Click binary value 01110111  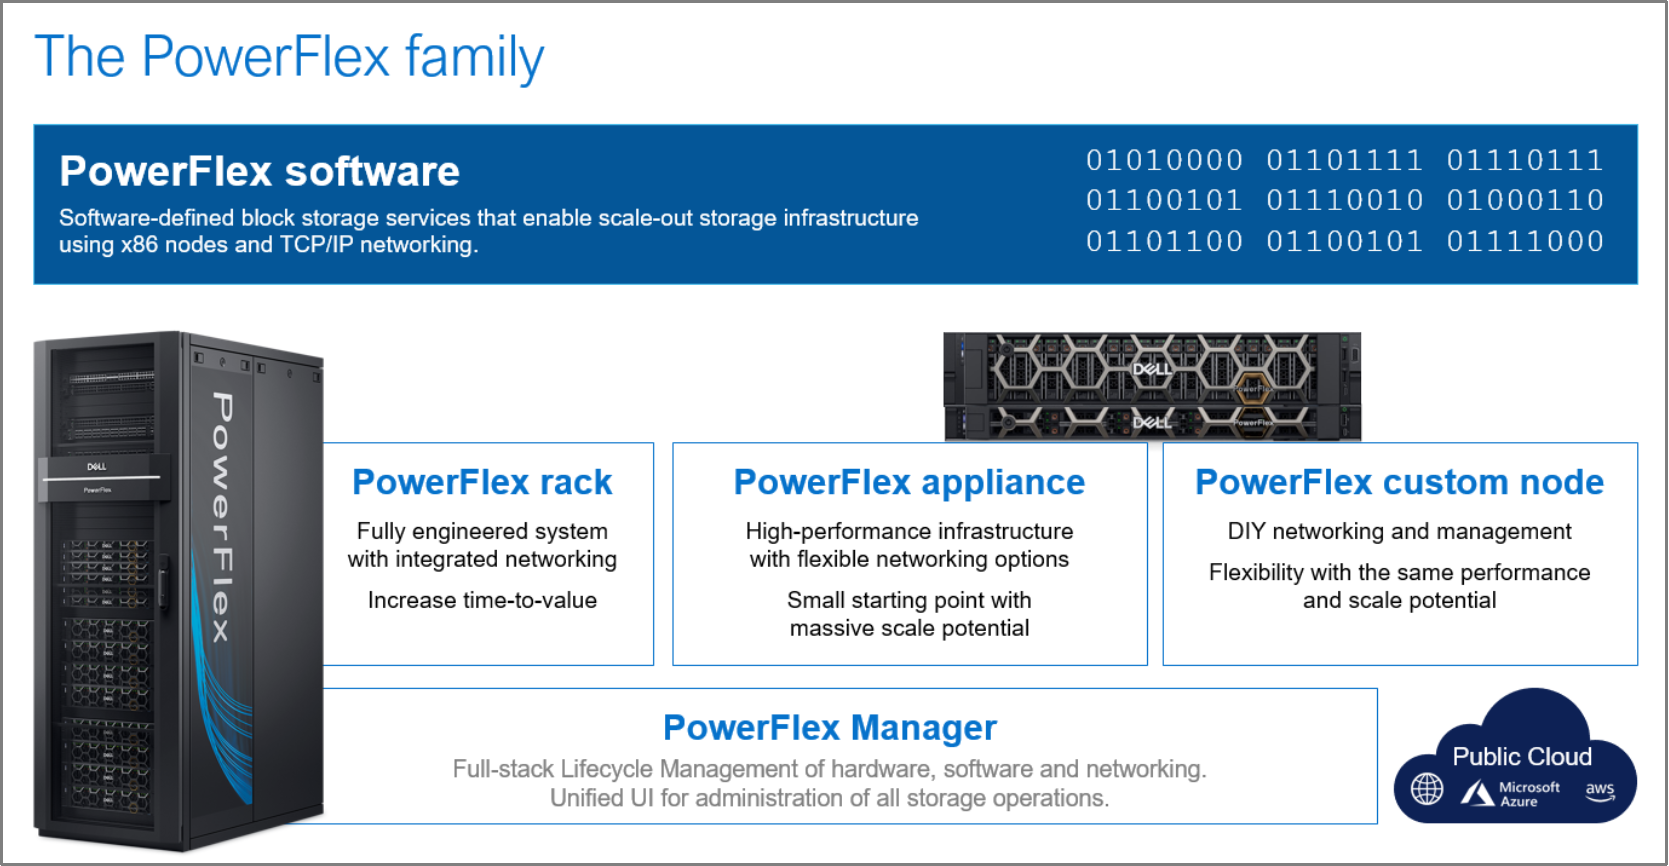click(1525, 160)
